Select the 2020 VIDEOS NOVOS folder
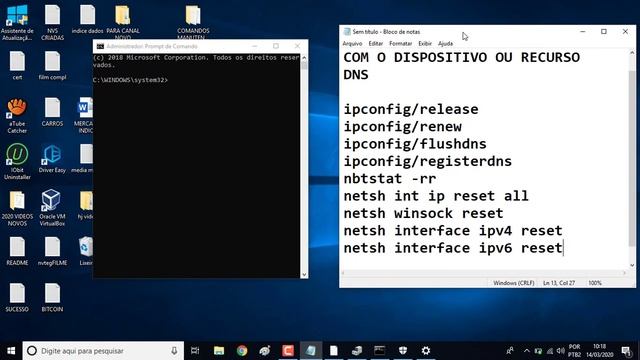This screenshot has width=640, height=360. tap(17, 209)
